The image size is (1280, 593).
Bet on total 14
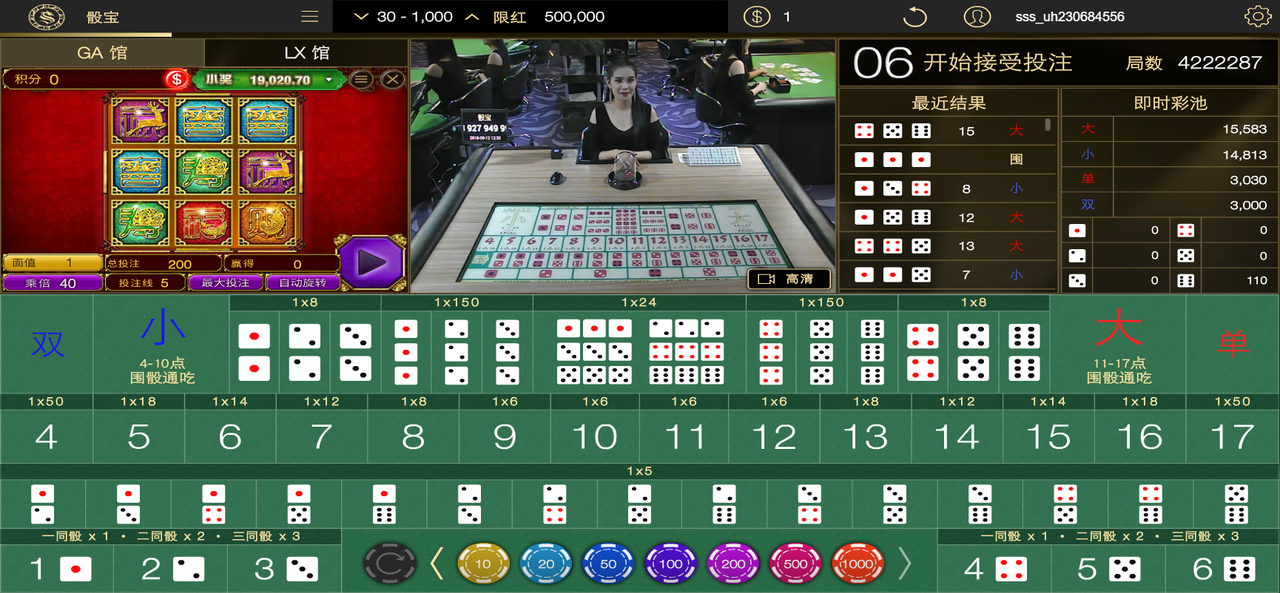point(957,437)
